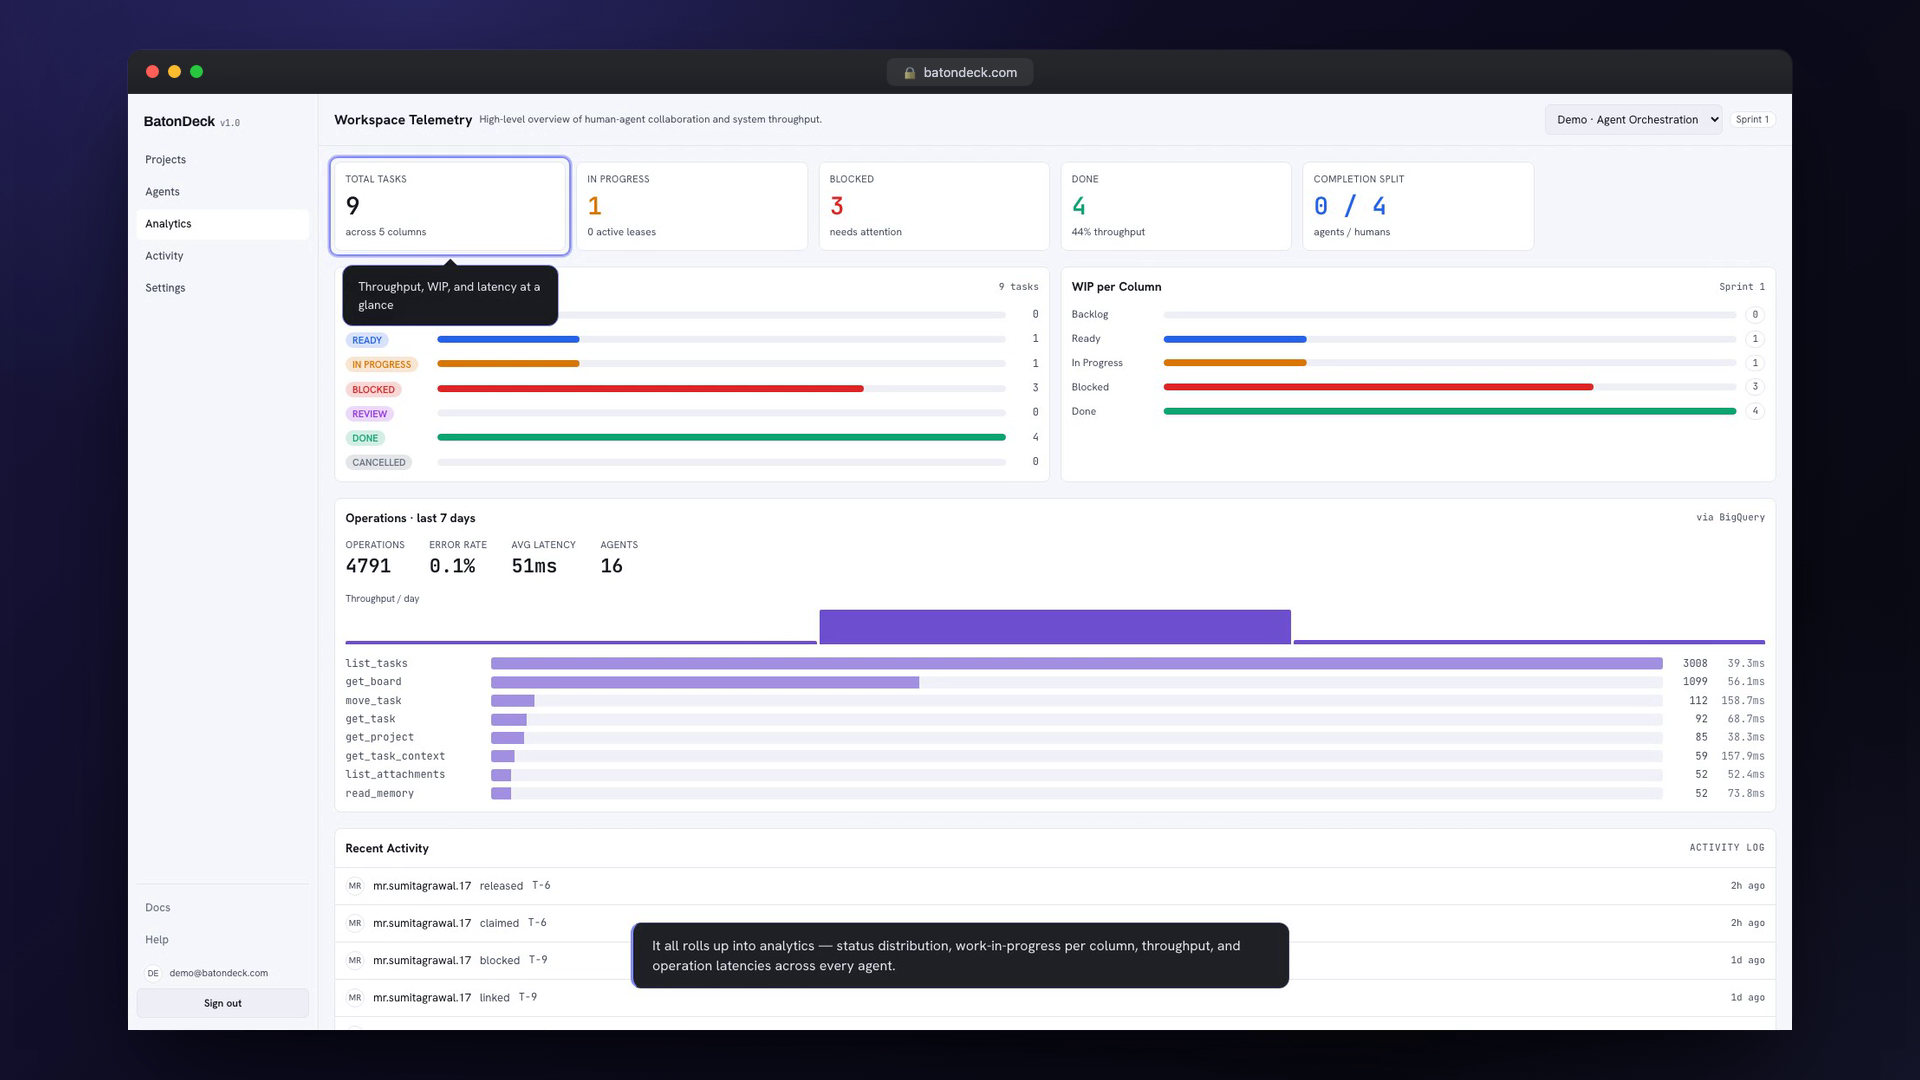
Task: Click the tall purple throughput bar
Action: pos(1055,627)
